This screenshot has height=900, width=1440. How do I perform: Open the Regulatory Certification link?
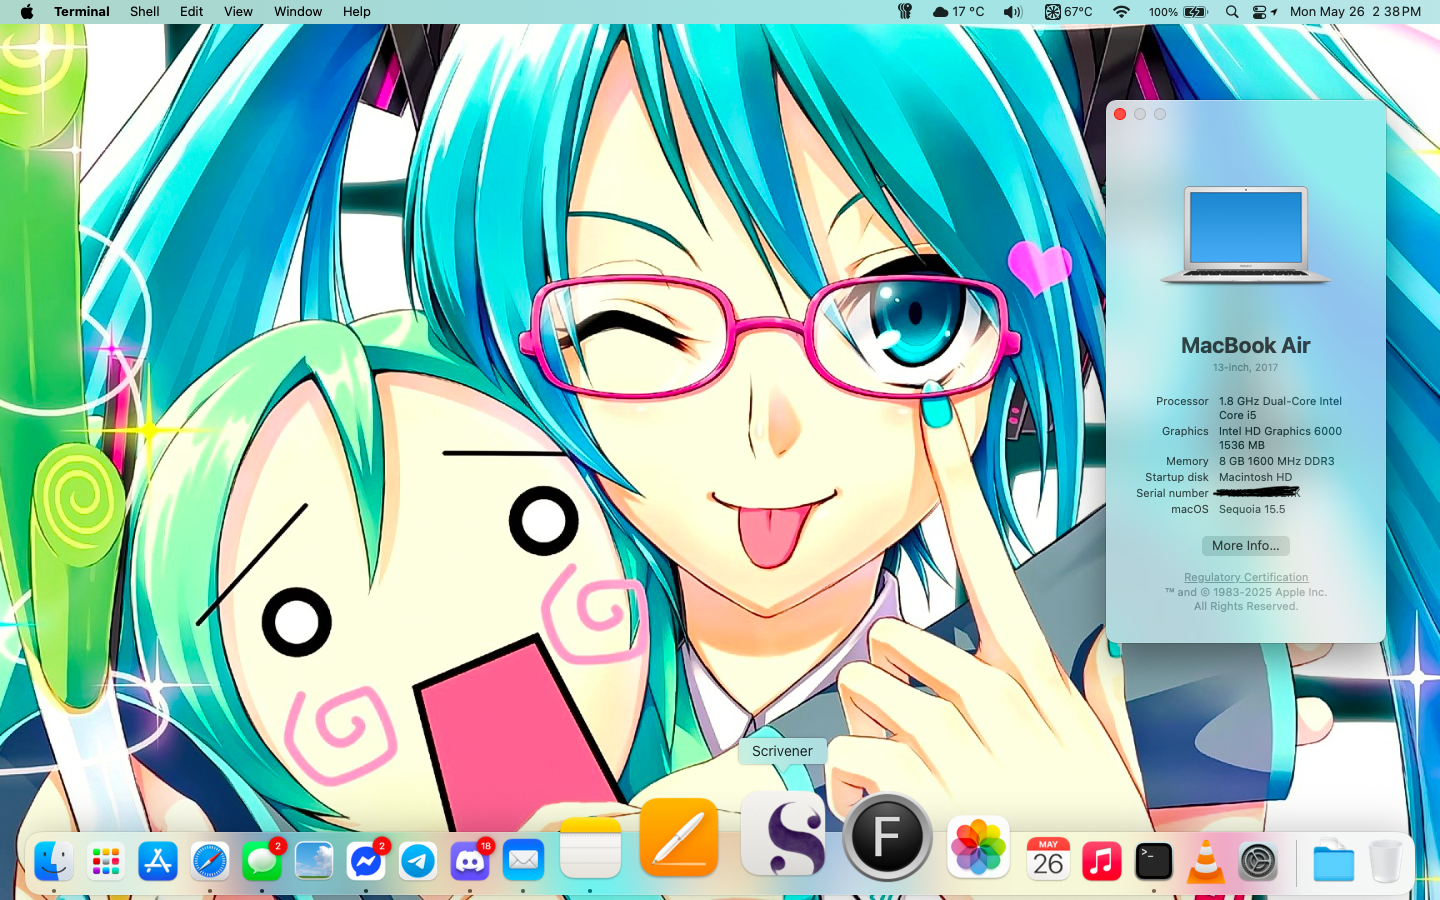1246,577
